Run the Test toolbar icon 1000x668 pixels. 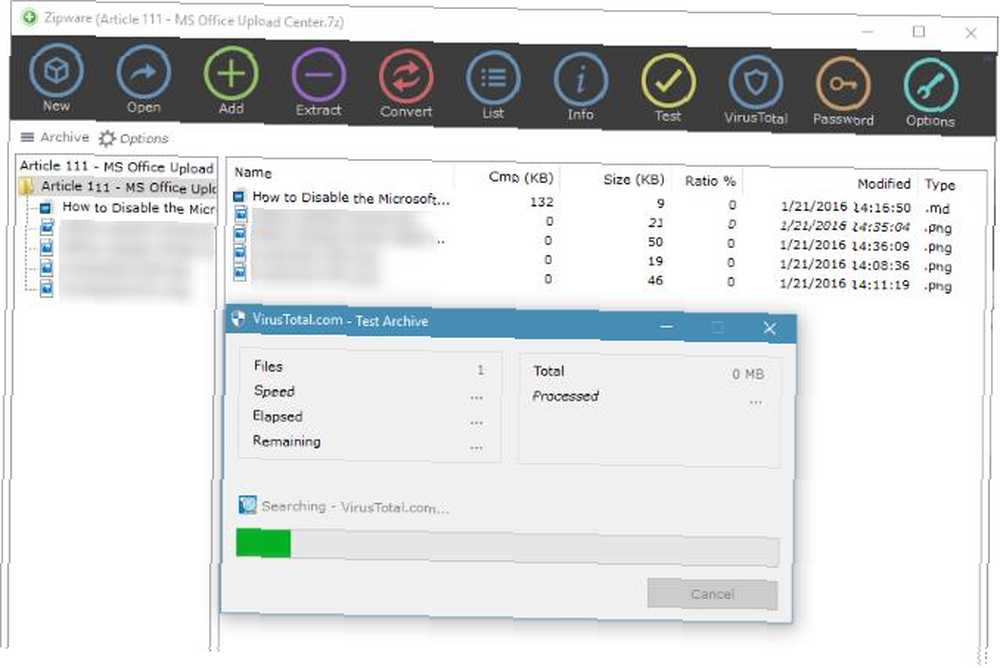pos(668,89)
